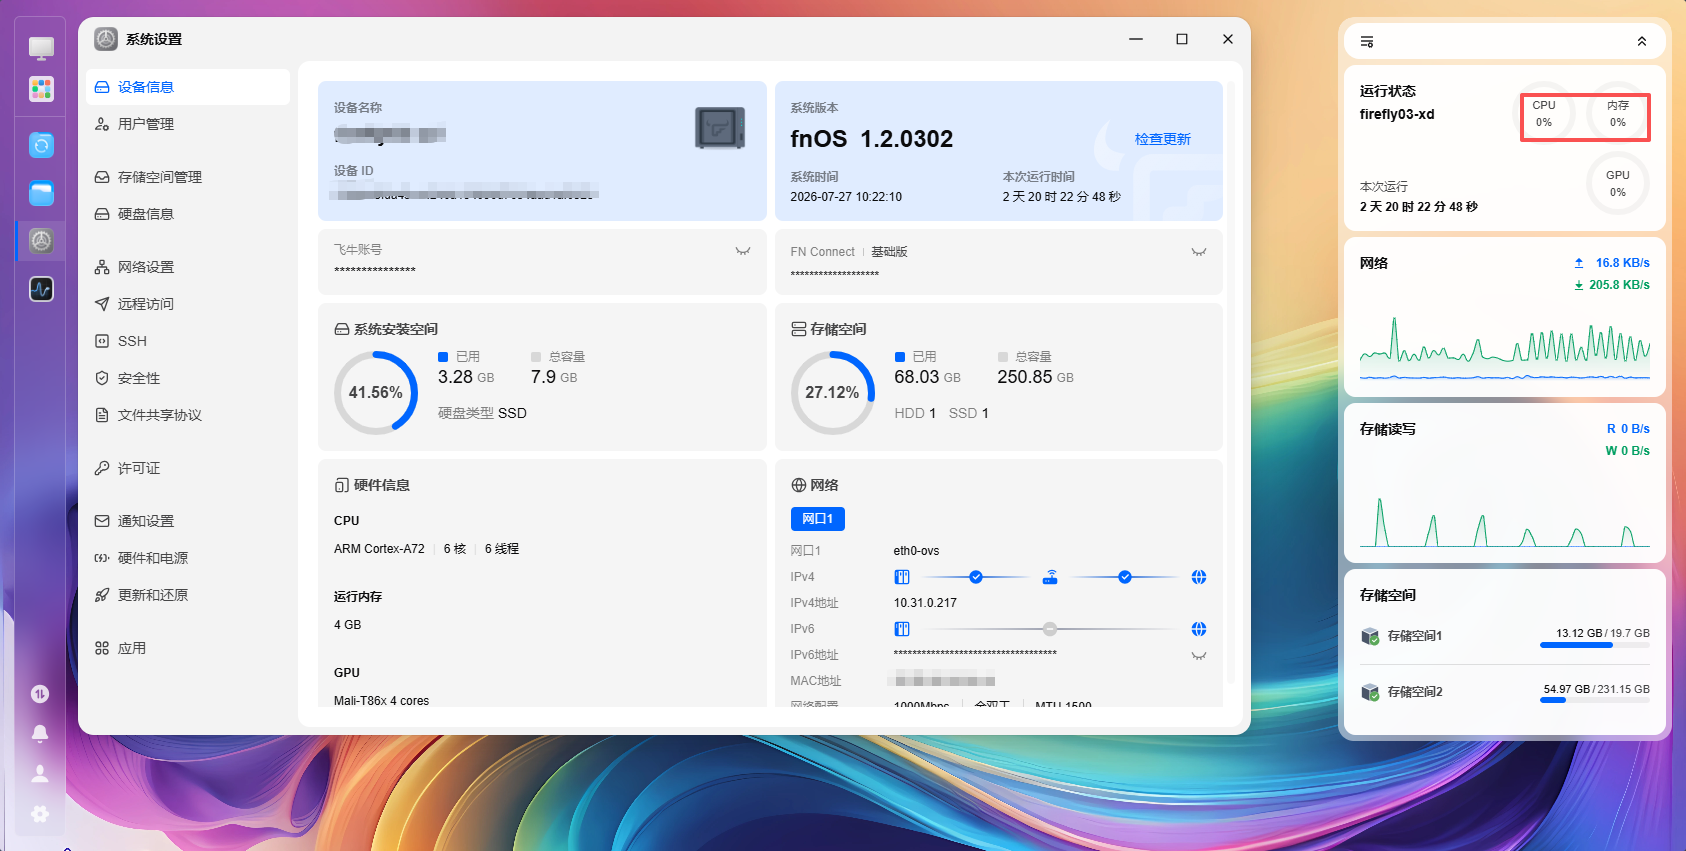This screenshot has height=851, width=1686.
Task: Click the 检查更新 link
Action: point(1162,139)
